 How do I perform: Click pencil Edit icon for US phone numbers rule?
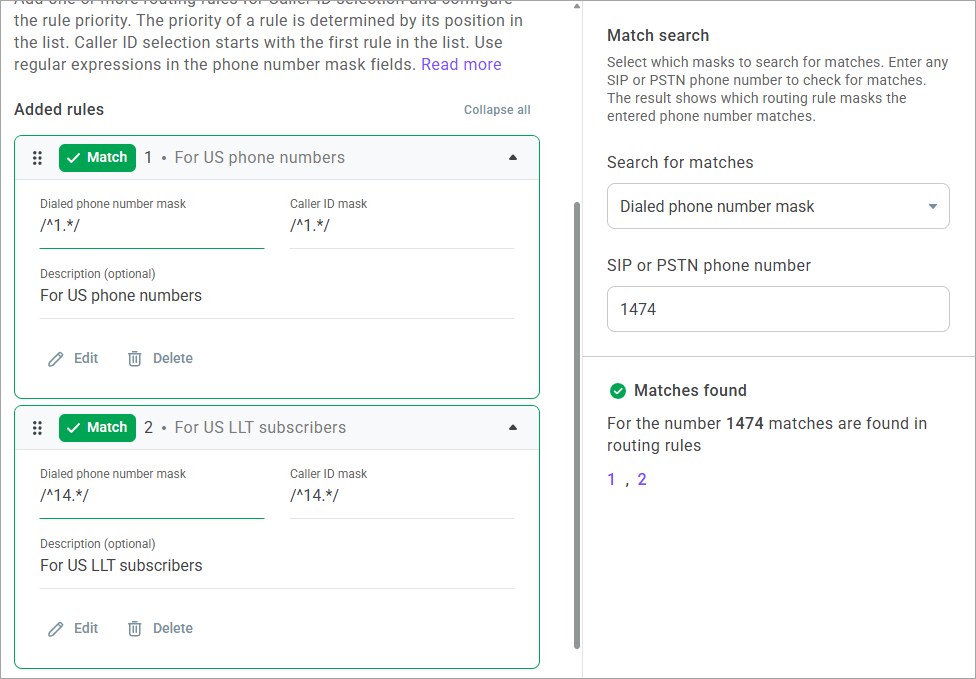(x=56, y=359)
